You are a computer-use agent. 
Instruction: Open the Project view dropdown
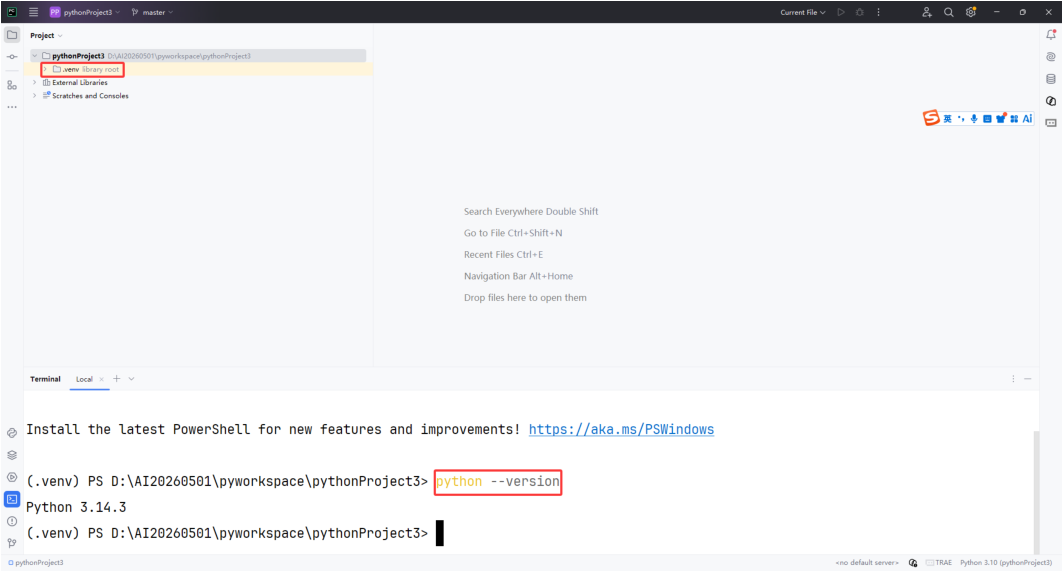point(46,35)
